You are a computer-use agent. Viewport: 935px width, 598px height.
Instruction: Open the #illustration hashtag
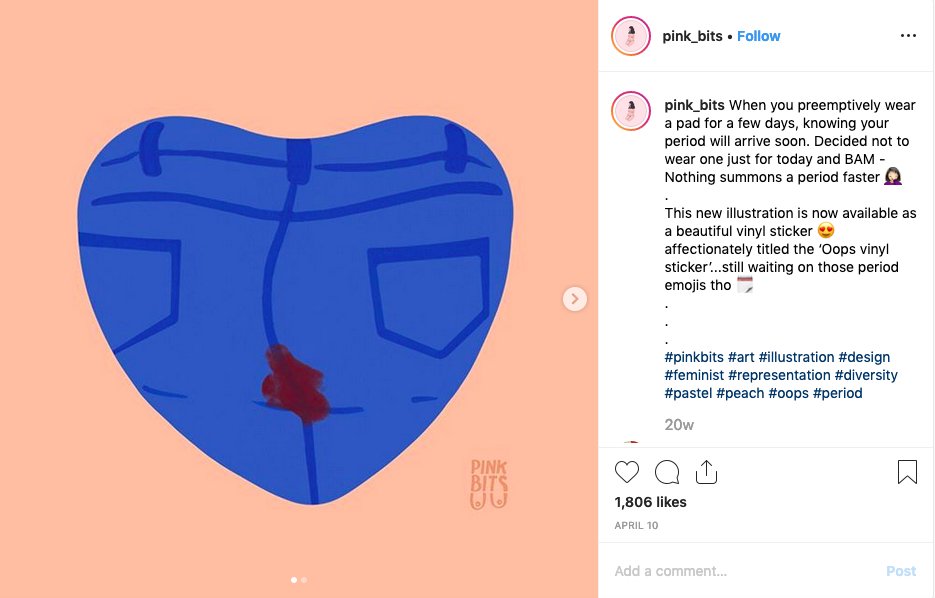coord(796,357)
